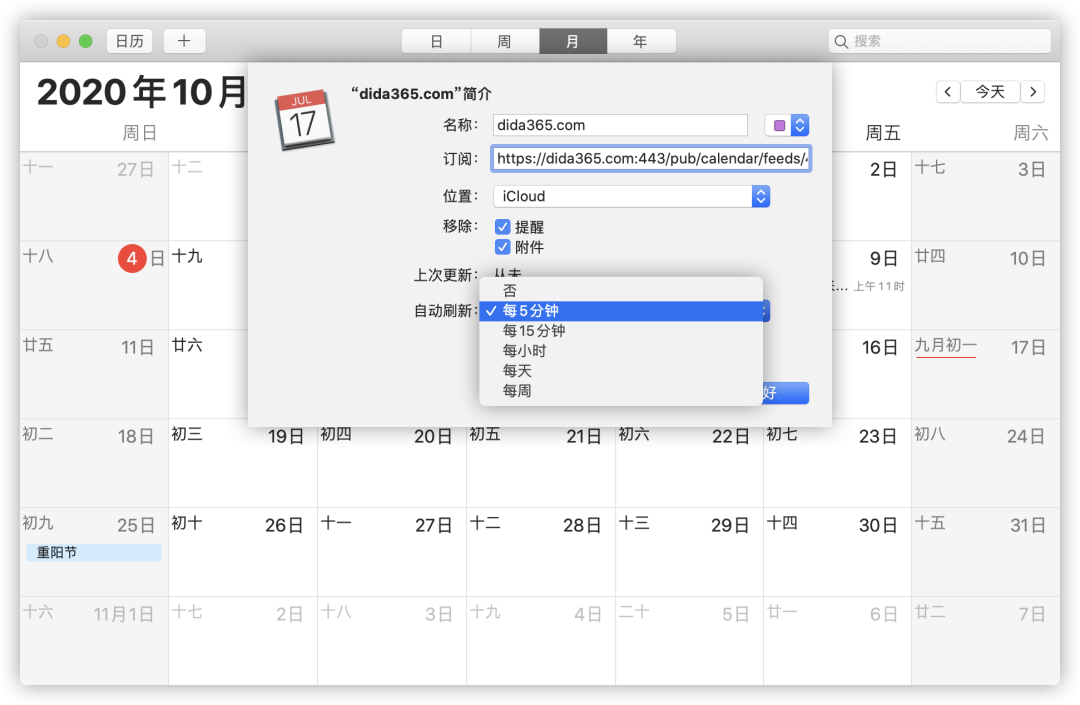Screen dimensions: 1080x705
Task: Select the 11月1日 day cell
Action: (x=94, y=640)
